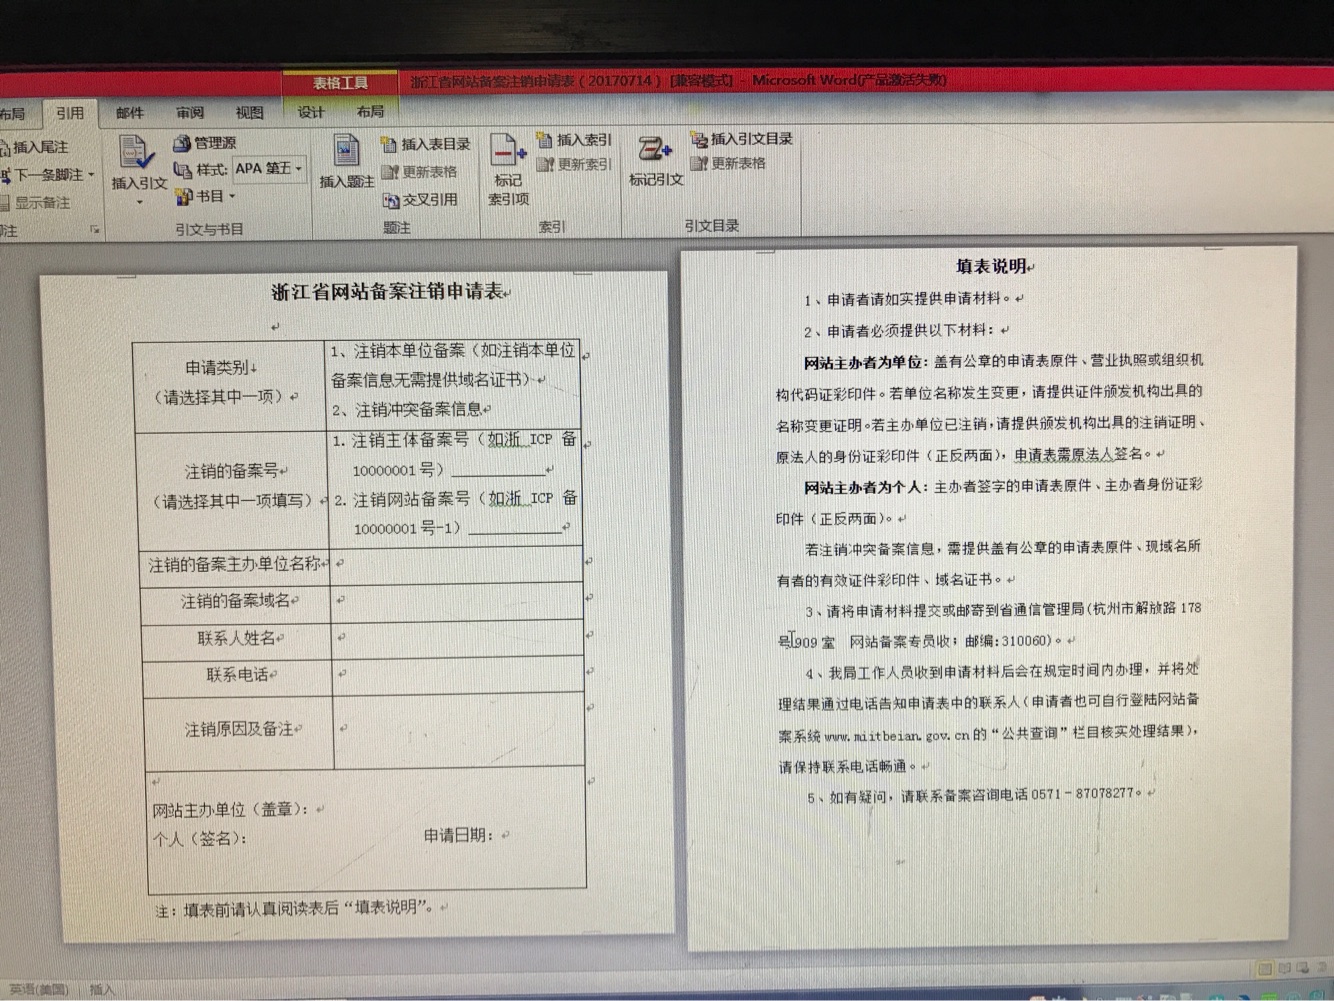Click 插入索引 (Insert Index)
1334x1001 pixels.
pos(574,140)
